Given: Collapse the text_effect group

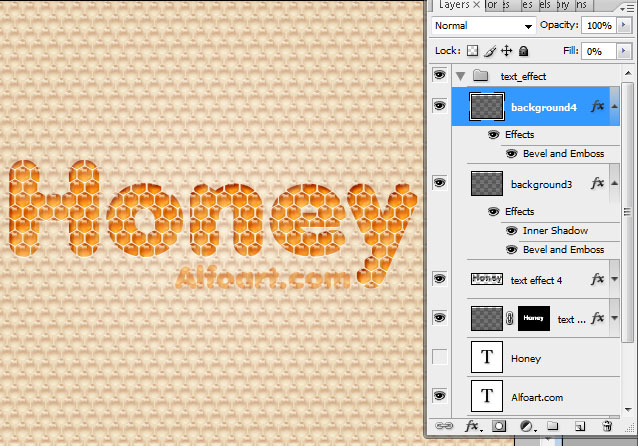Looking at the screenshot, I should coord(460,76).
